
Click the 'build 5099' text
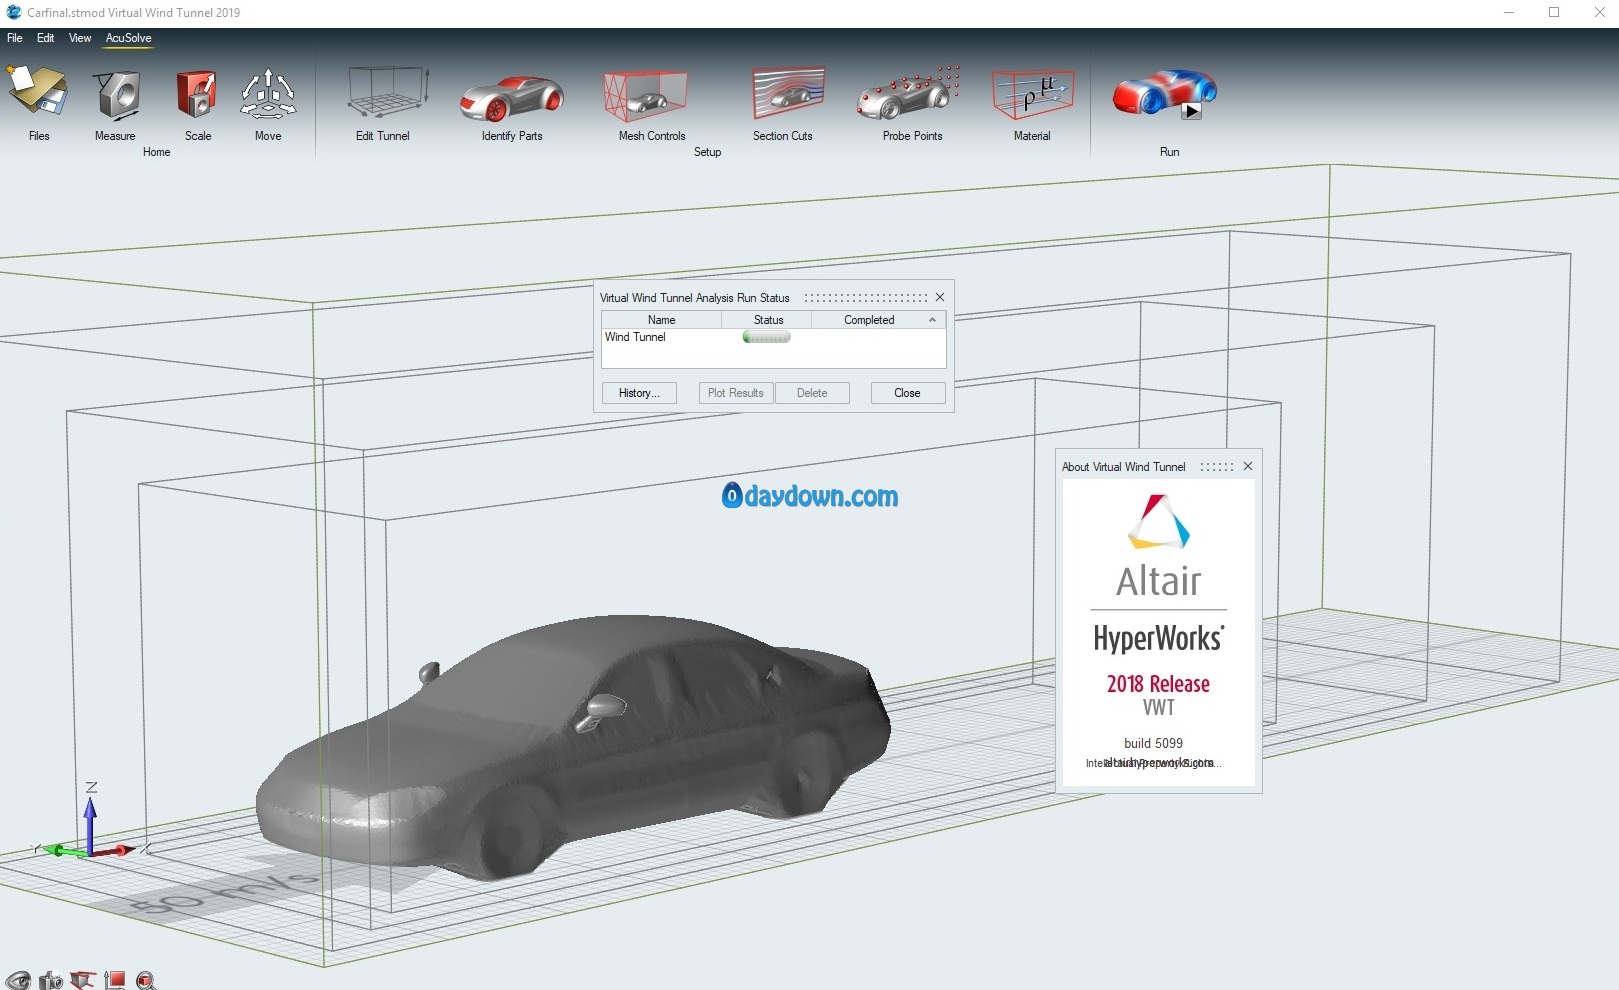(x=1153, y=743)
